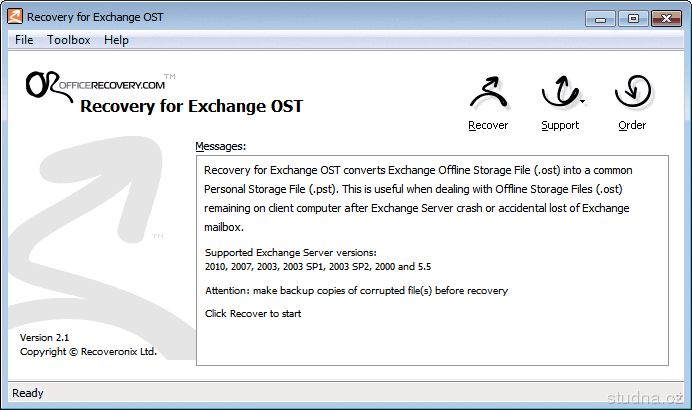The height and width of the screenshot is (410, 692).
Task: Click the 'Version 2.1' text
Action: tap(44, 338)
